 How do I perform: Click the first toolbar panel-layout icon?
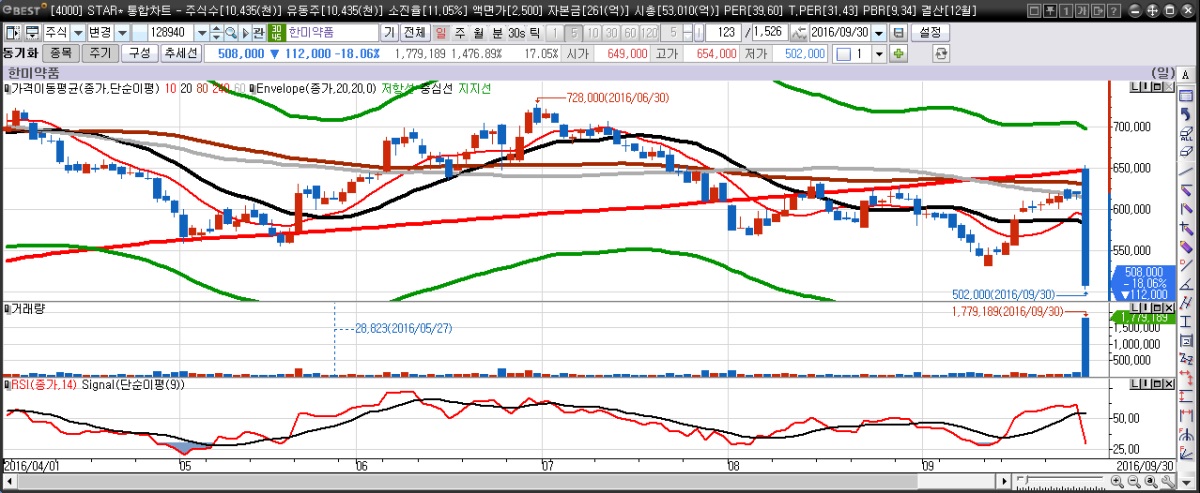click(x=12, y=32)
